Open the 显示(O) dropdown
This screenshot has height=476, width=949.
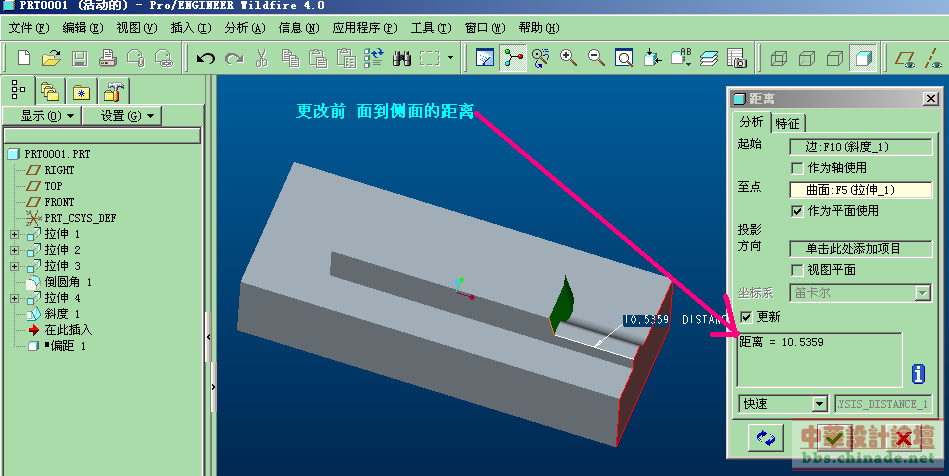click(x=43, y=115)
